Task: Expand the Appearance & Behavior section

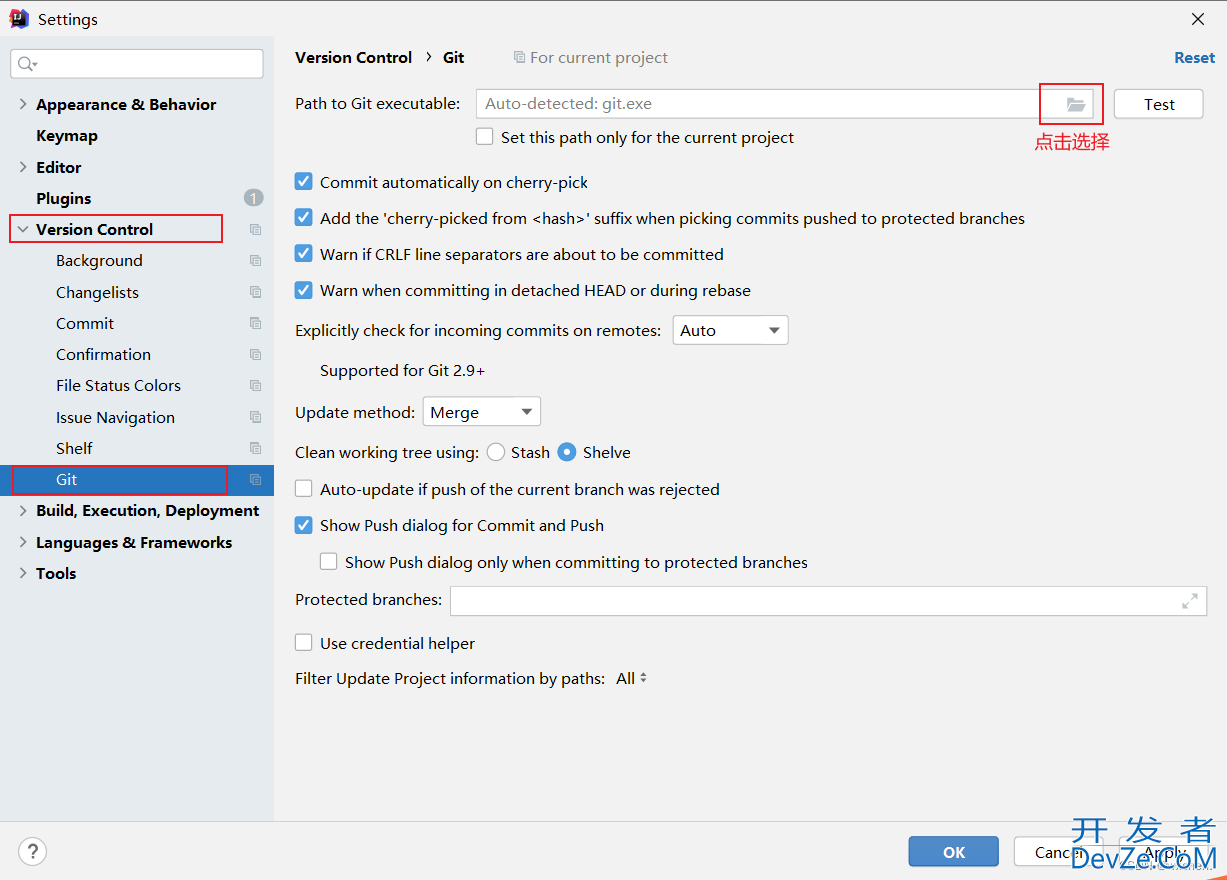Action: (23, 104)
